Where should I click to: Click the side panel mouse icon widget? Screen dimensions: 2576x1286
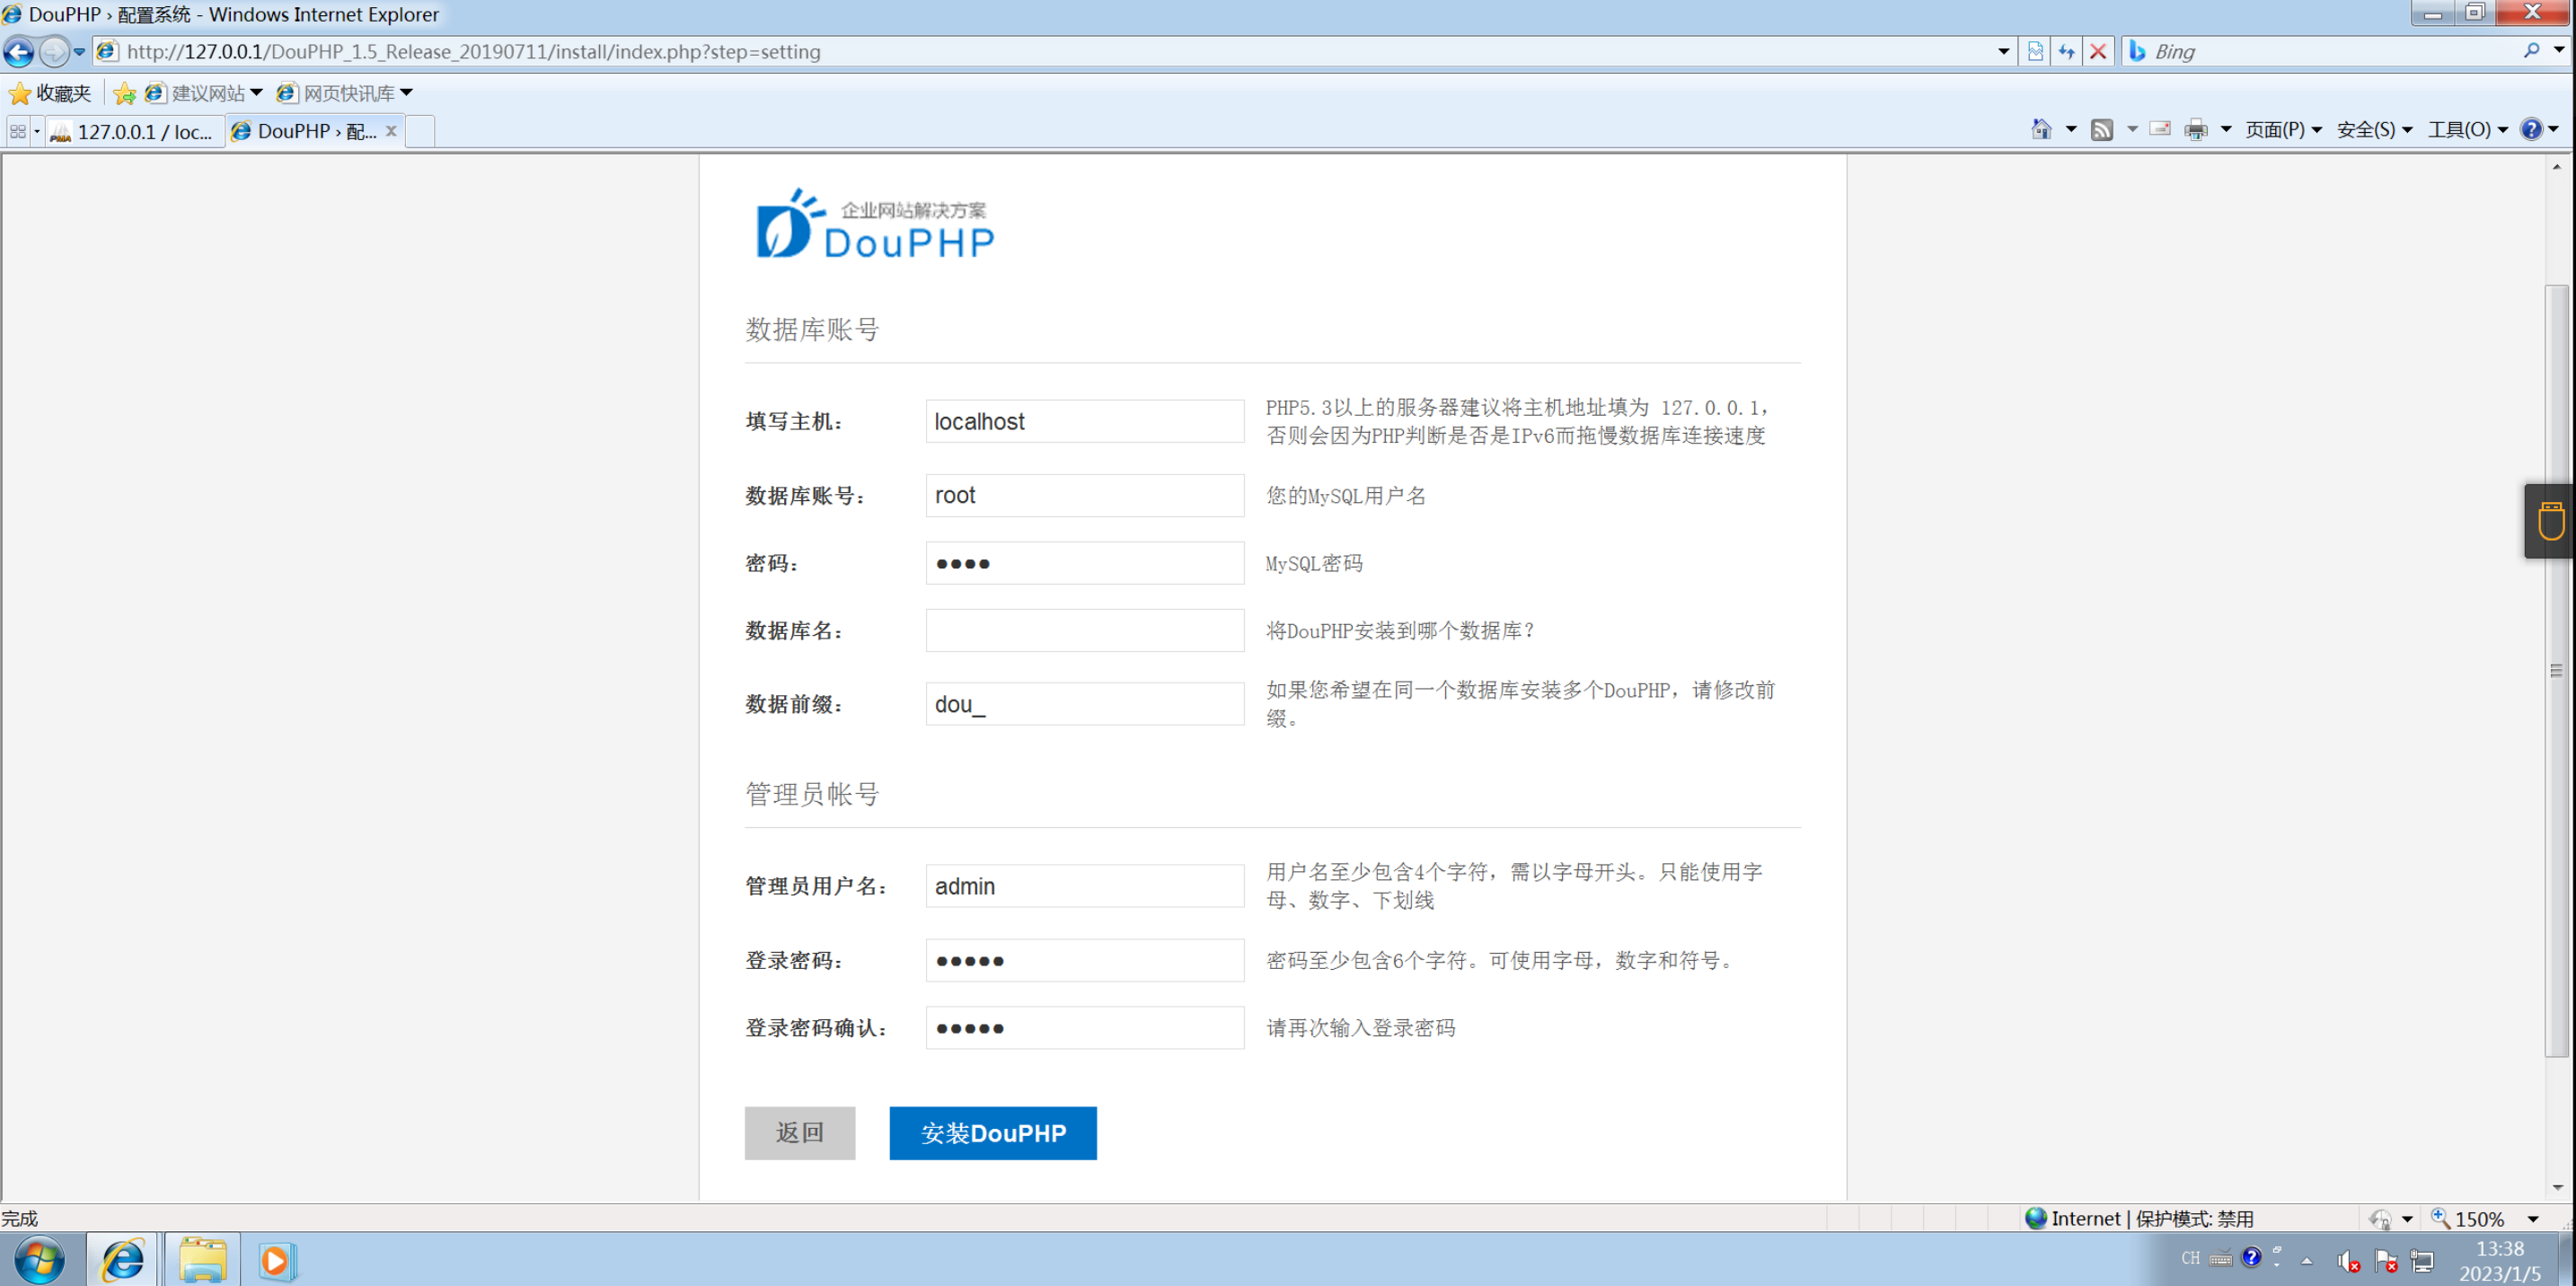pos(2550,521)
